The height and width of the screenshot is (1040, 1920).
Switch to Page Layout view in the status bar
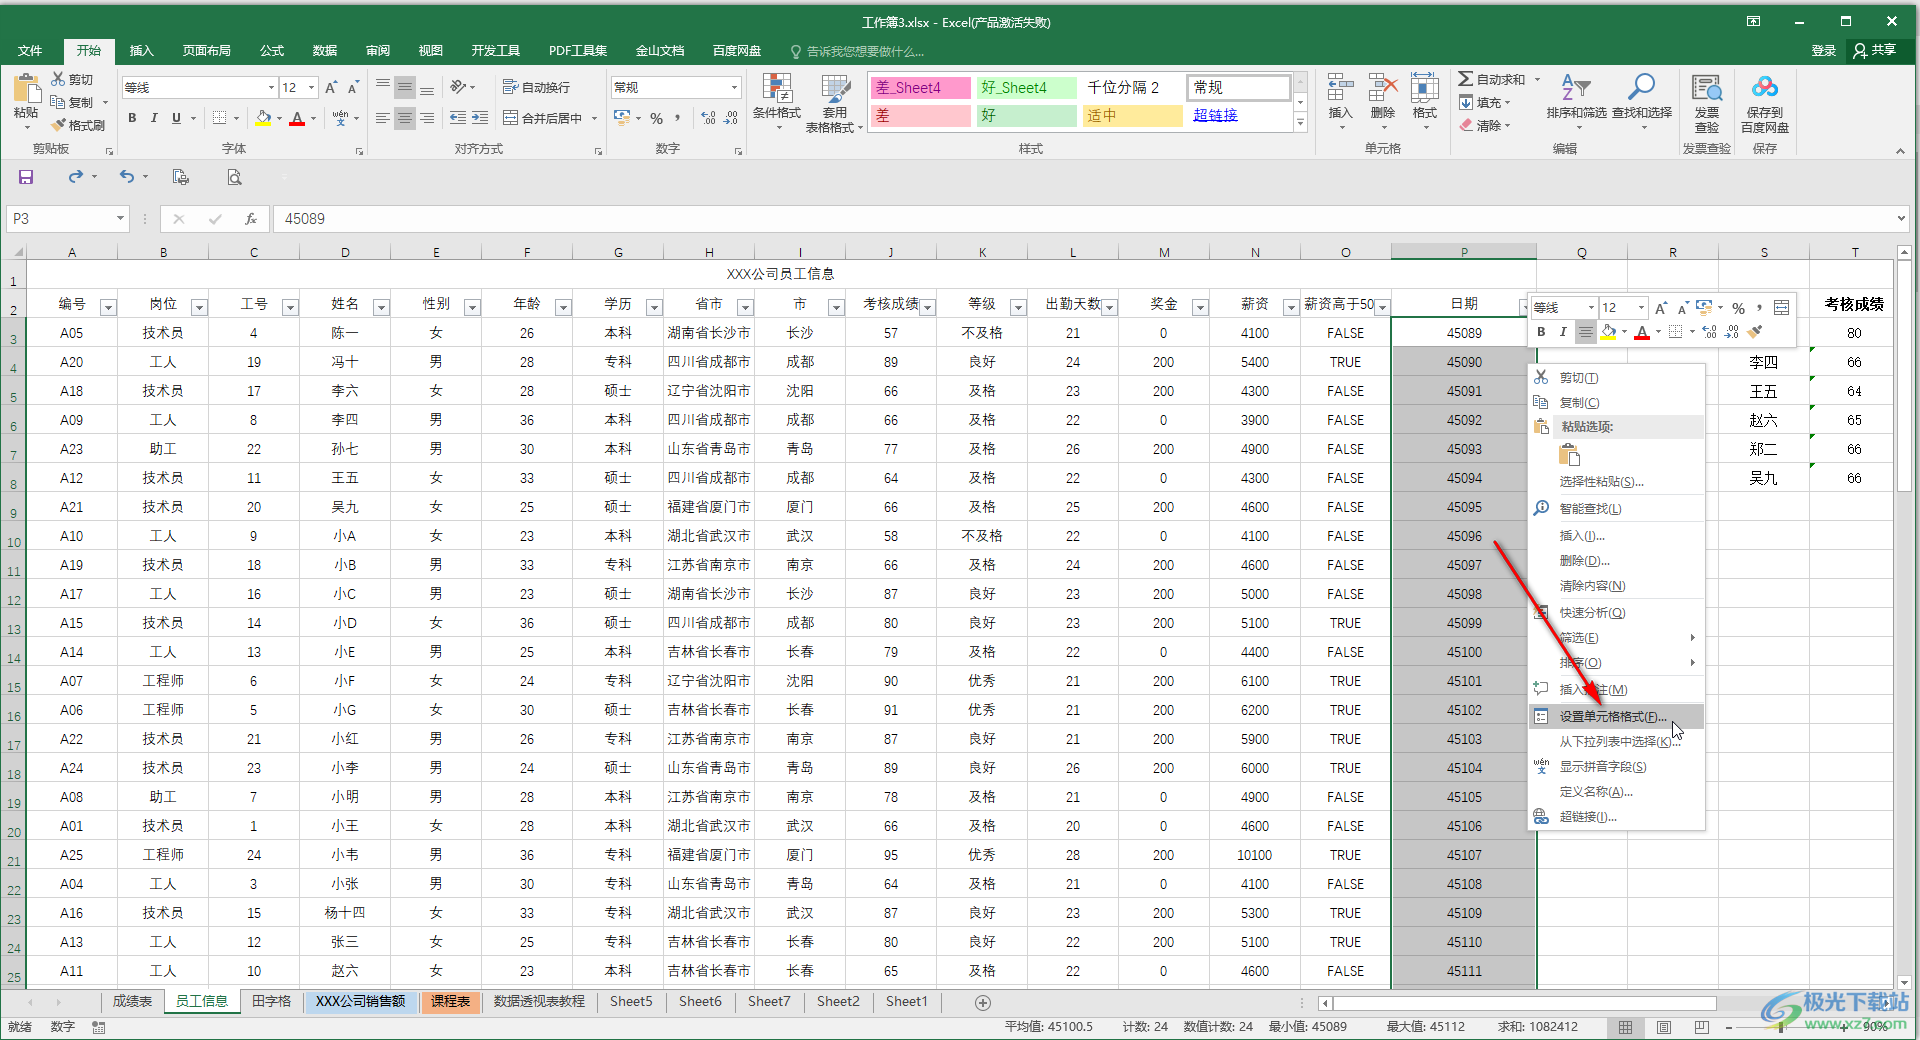1664,1027
